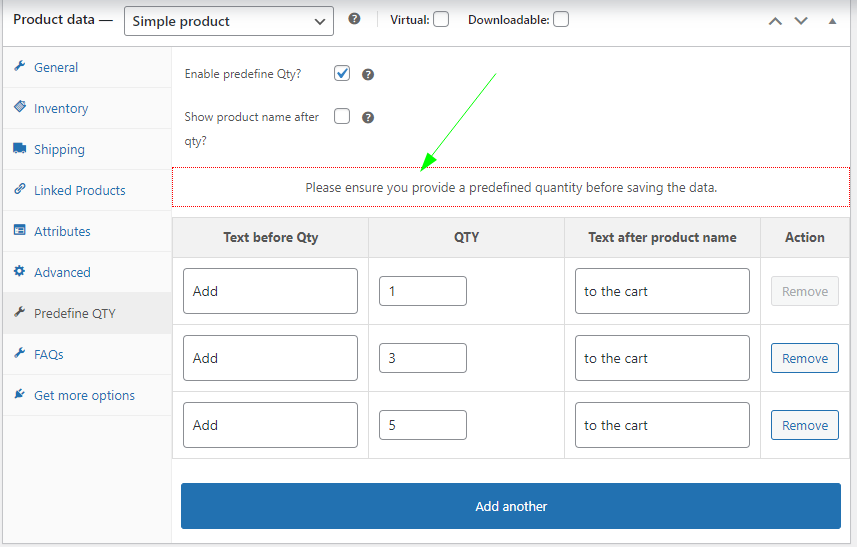
Task: Click the wrench icon beside General
Action: 20,67
